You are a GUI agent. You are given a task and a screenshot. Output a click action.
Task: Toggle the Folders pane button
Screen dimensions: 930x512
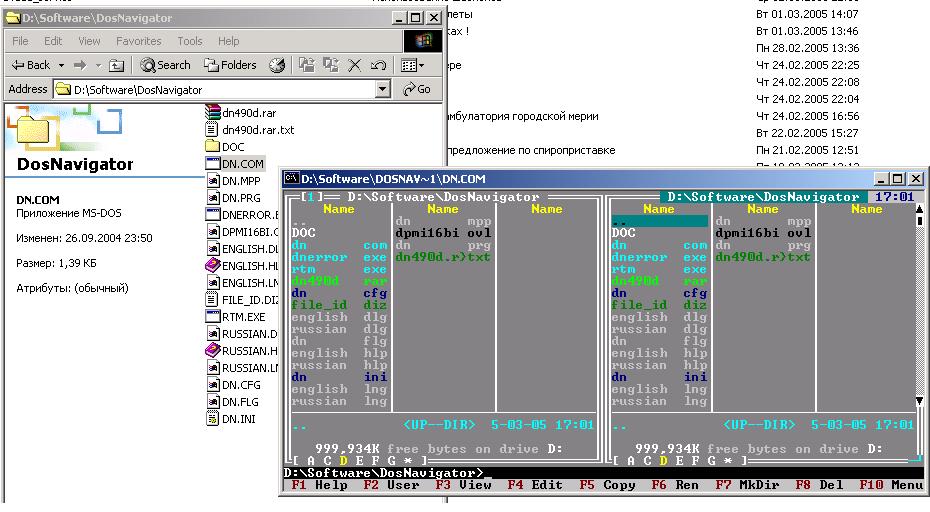coord(230,65)
